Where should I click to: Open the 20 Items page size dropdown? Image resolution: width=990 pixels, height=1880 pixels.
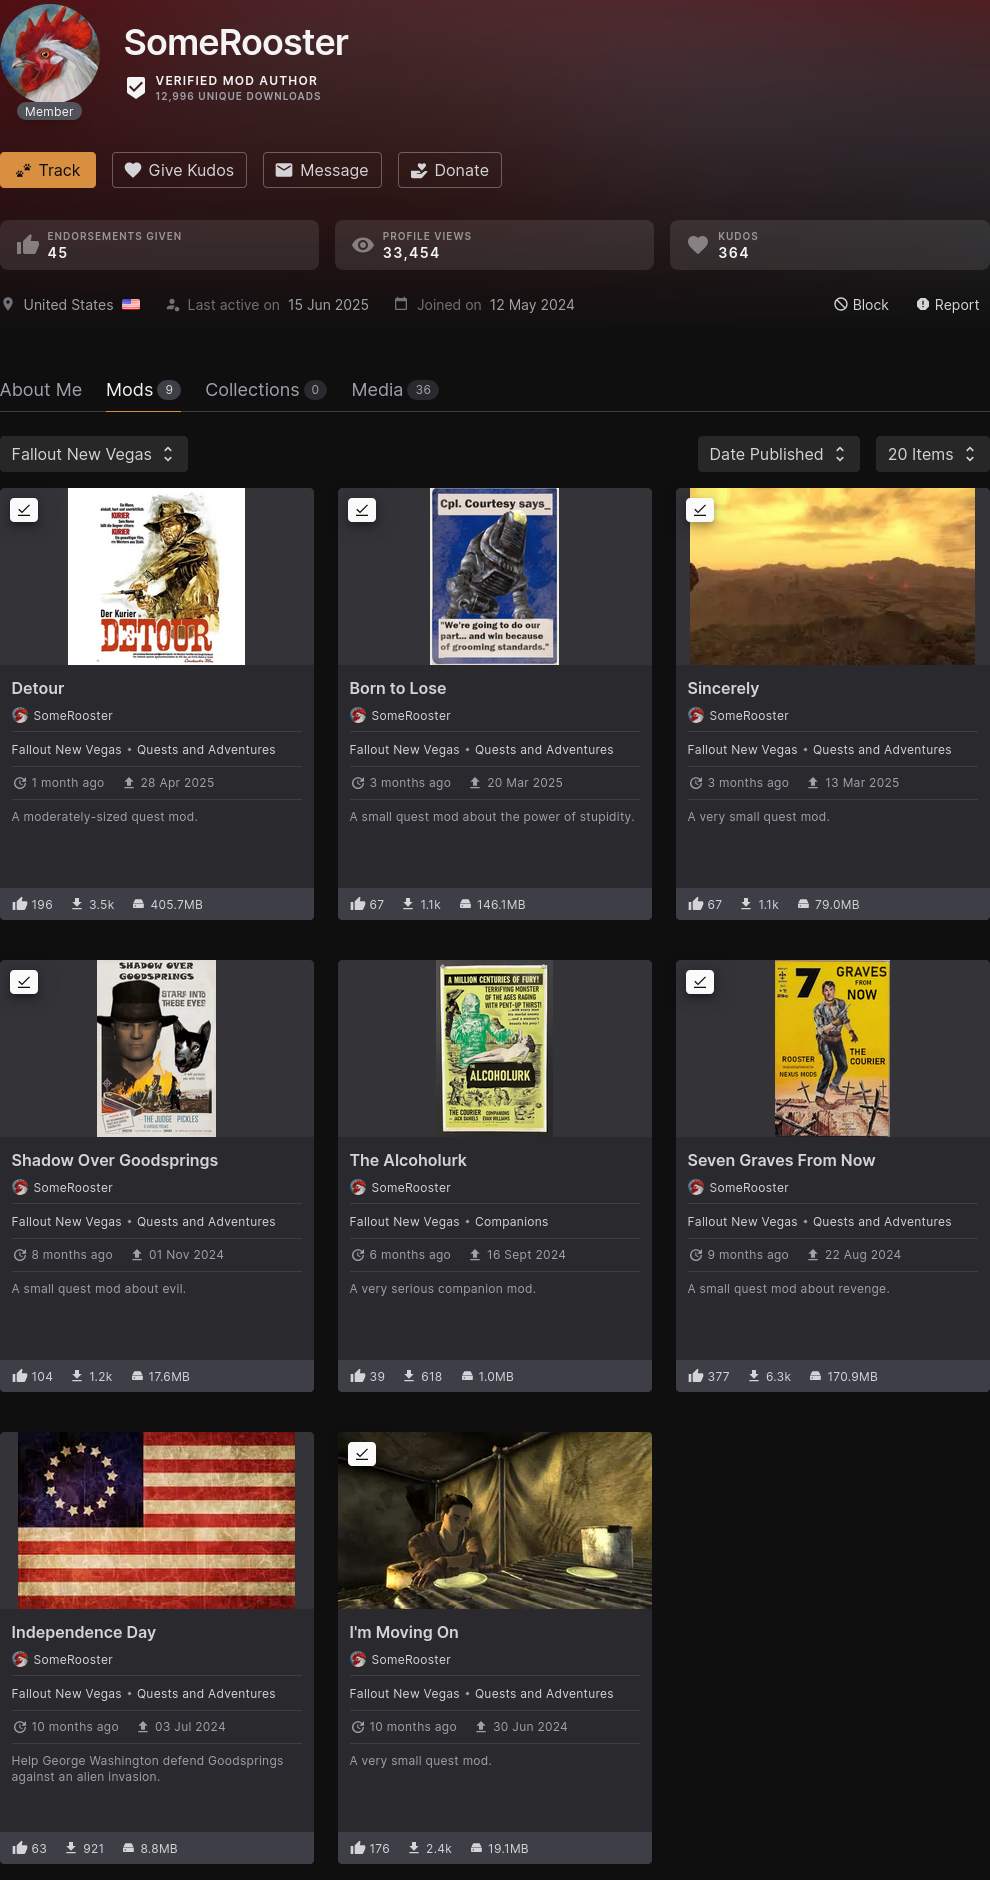click(x=932, y=454)
